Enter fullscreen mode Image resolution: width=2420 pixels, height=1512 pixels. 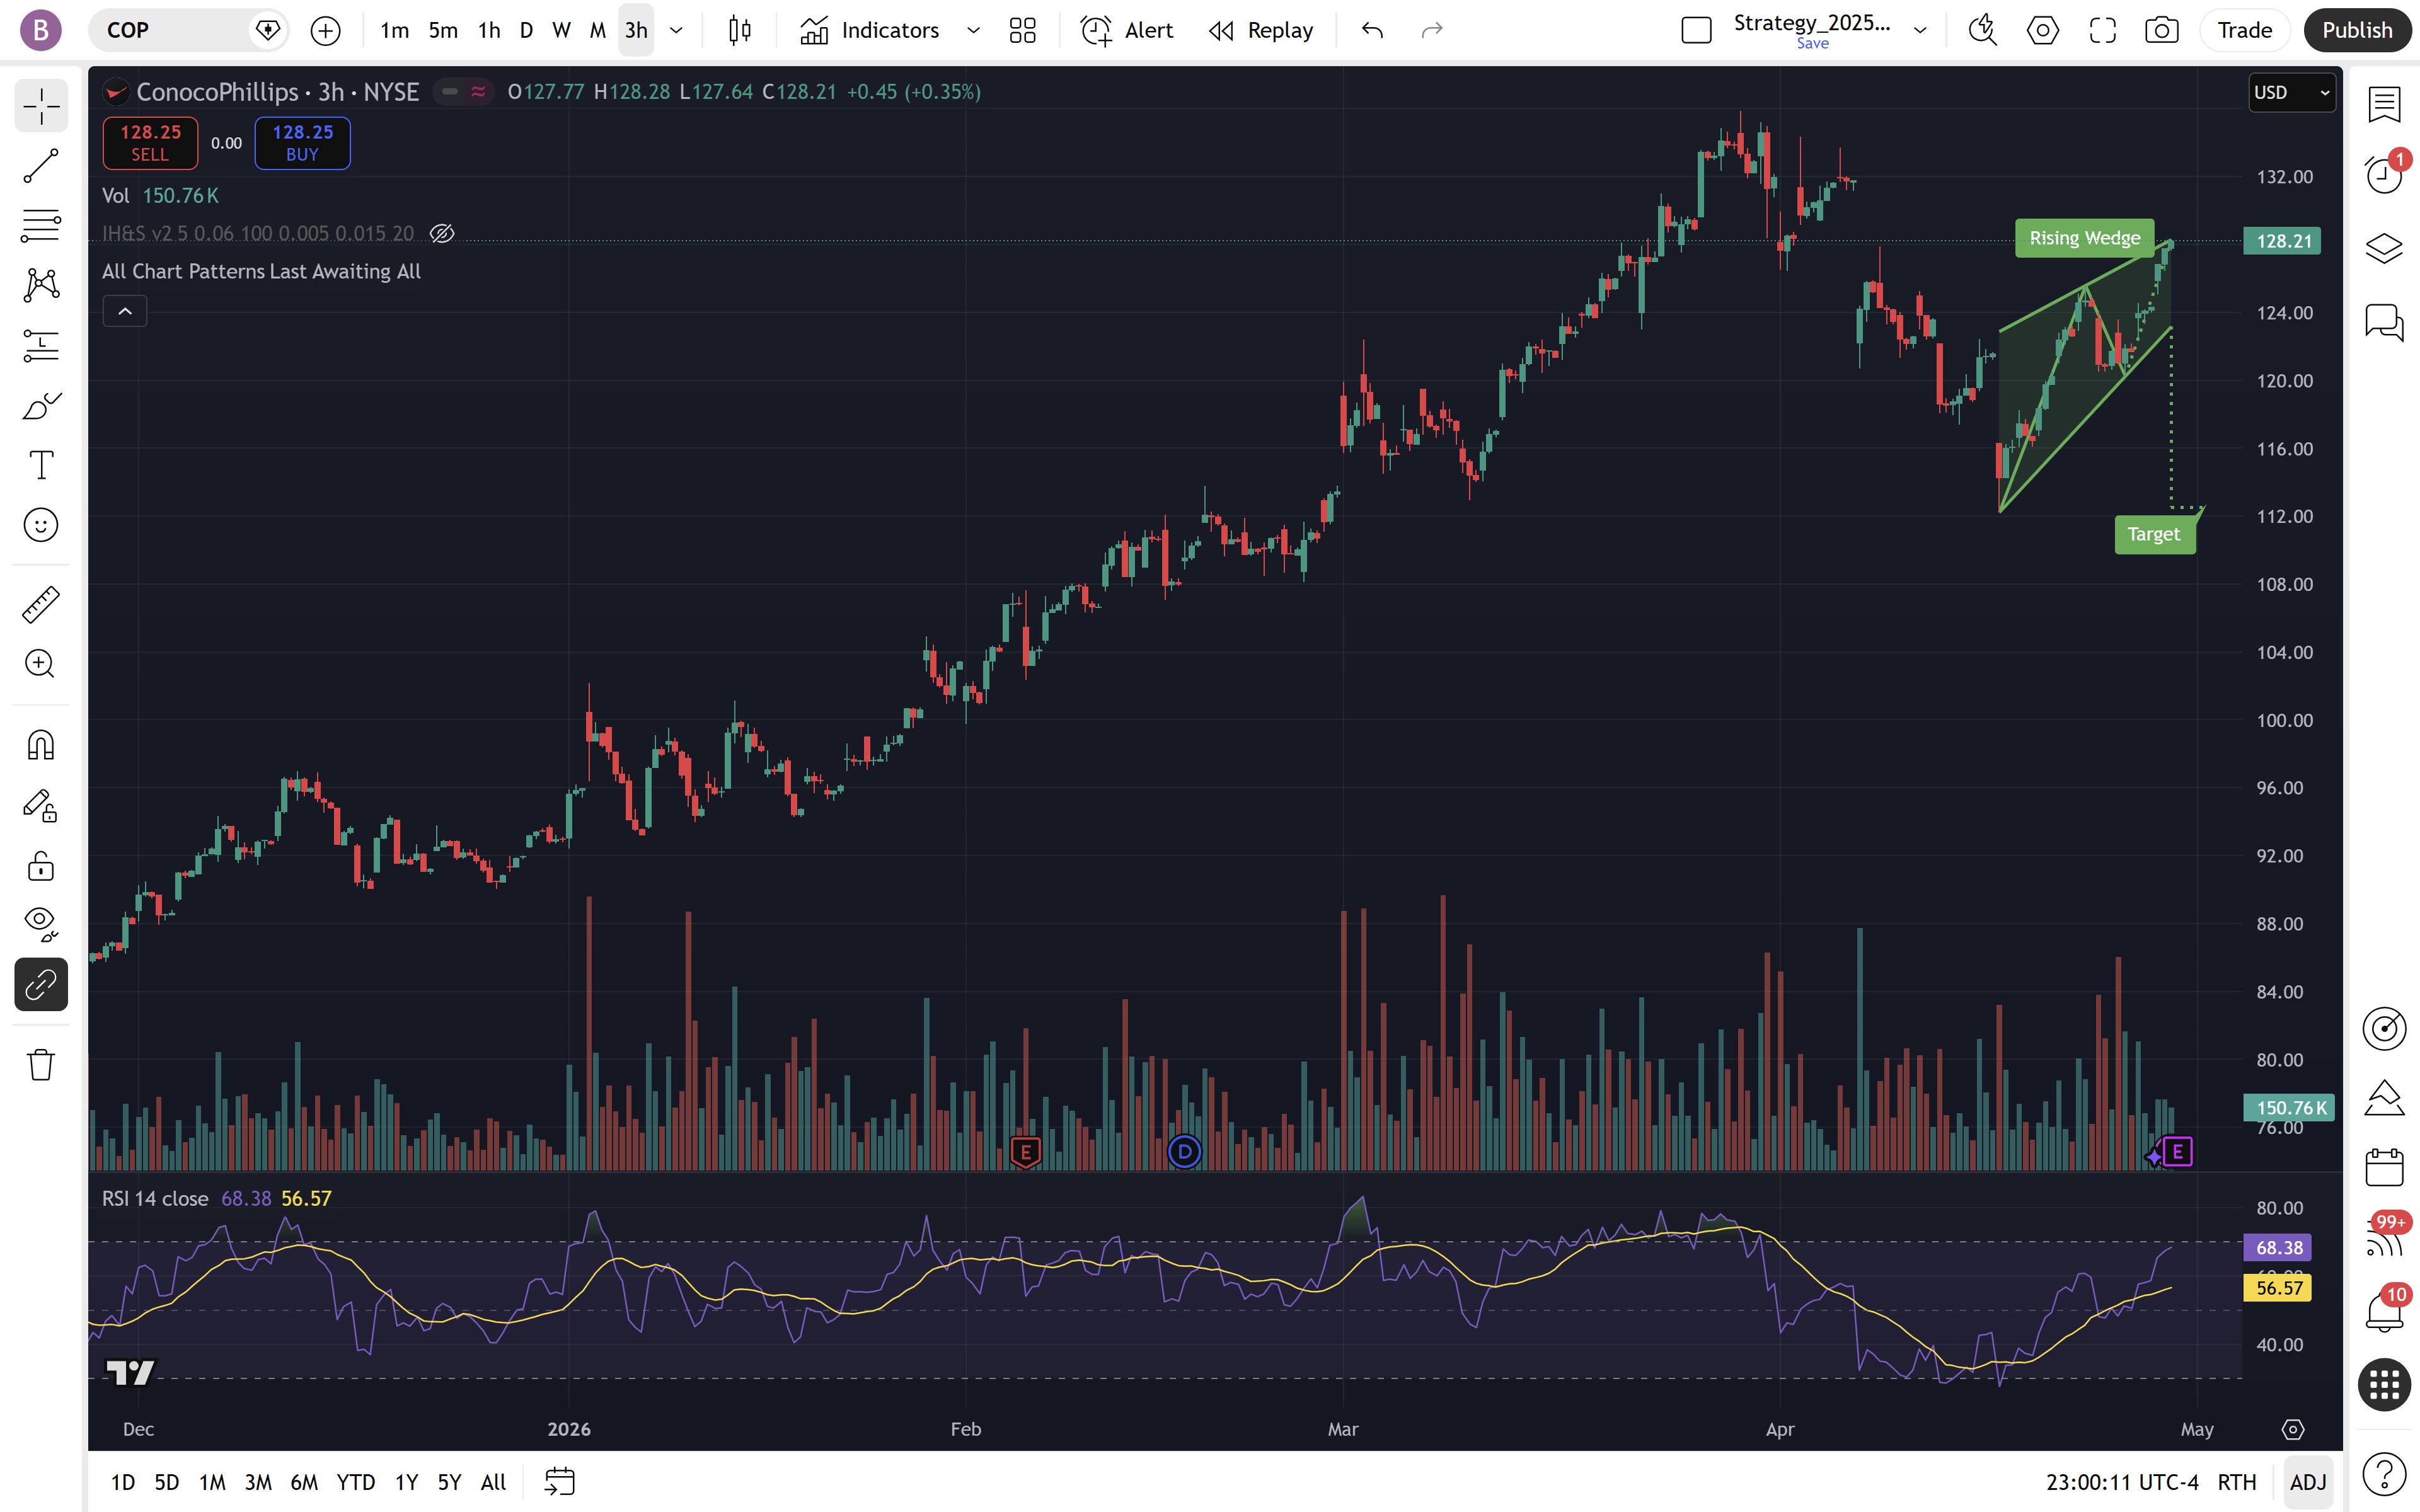[x=2103, y=30]
